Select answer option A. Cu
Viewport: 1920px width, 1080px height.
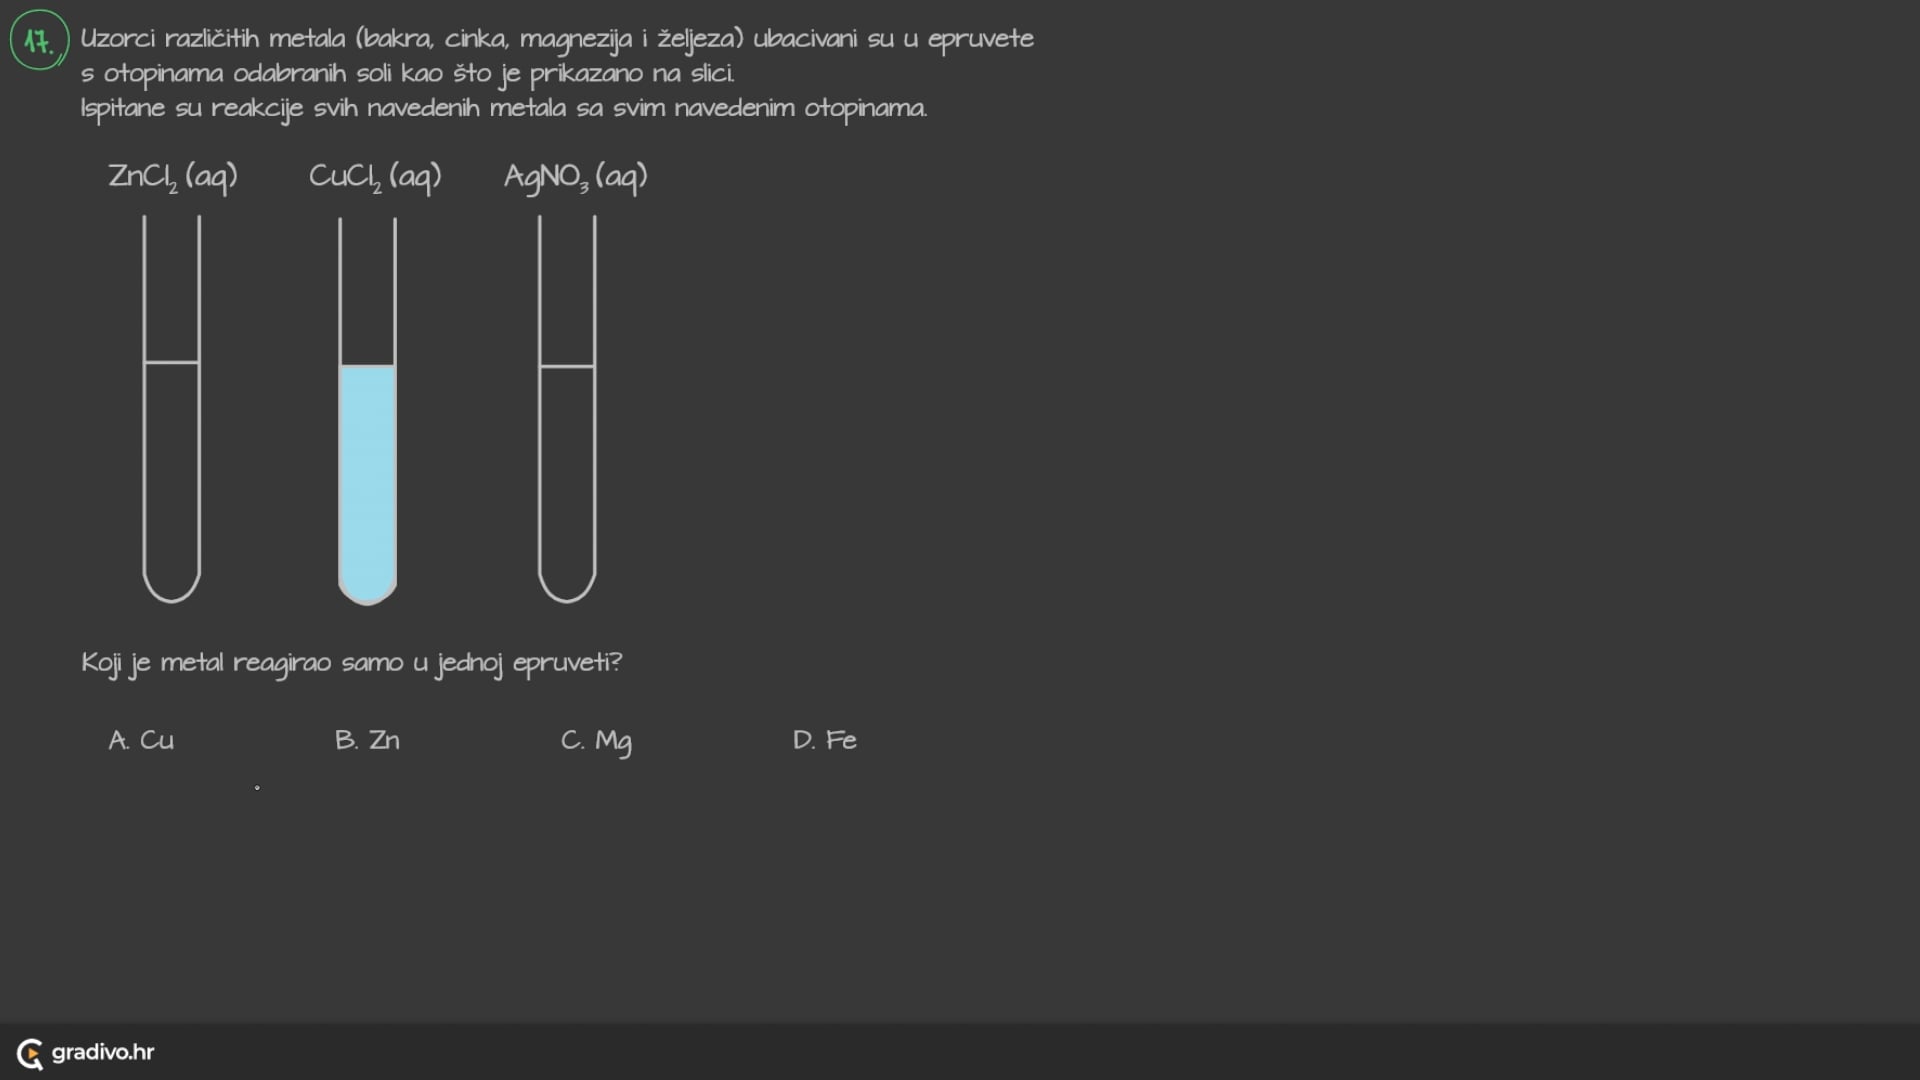click(141, 740)
